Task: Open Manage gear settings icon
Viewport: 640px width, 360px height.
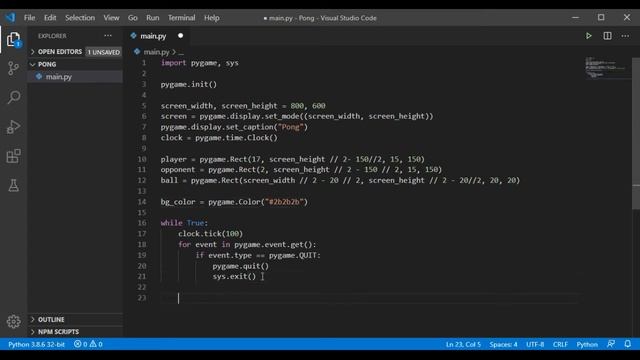Action: coord(13,321)
